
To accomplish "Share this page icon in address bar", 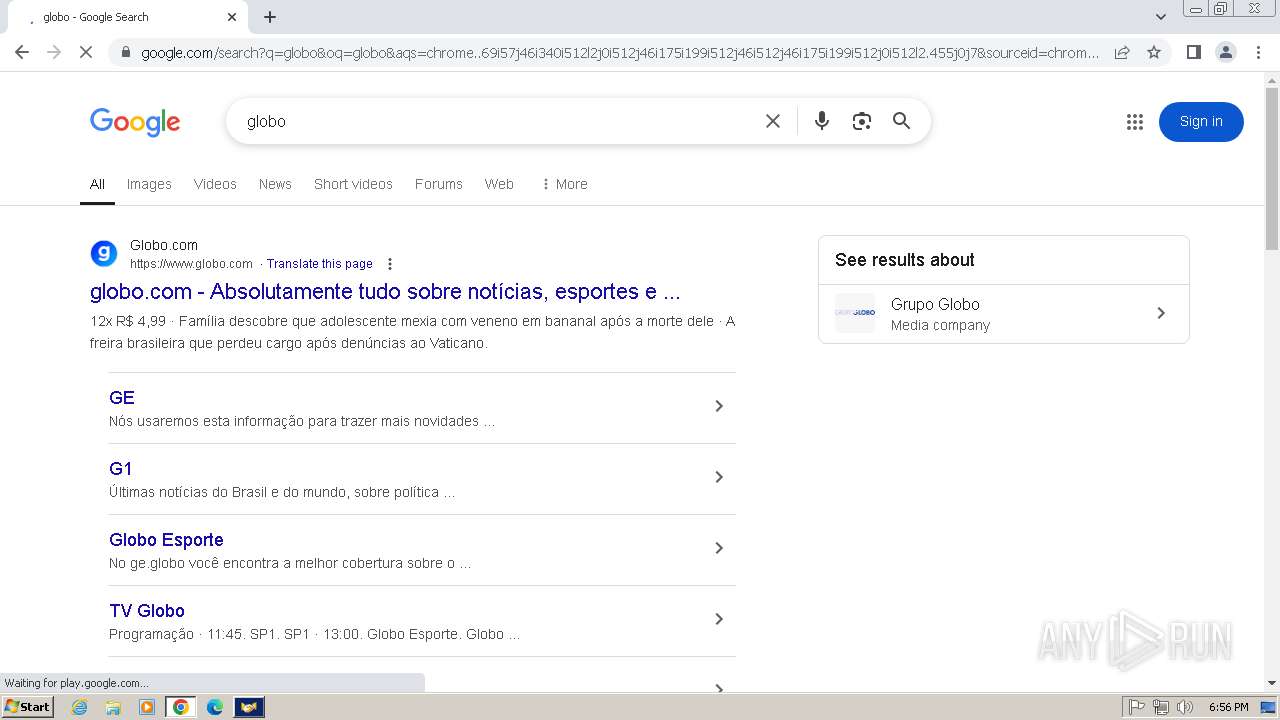I will click(x=1122, y=52).
